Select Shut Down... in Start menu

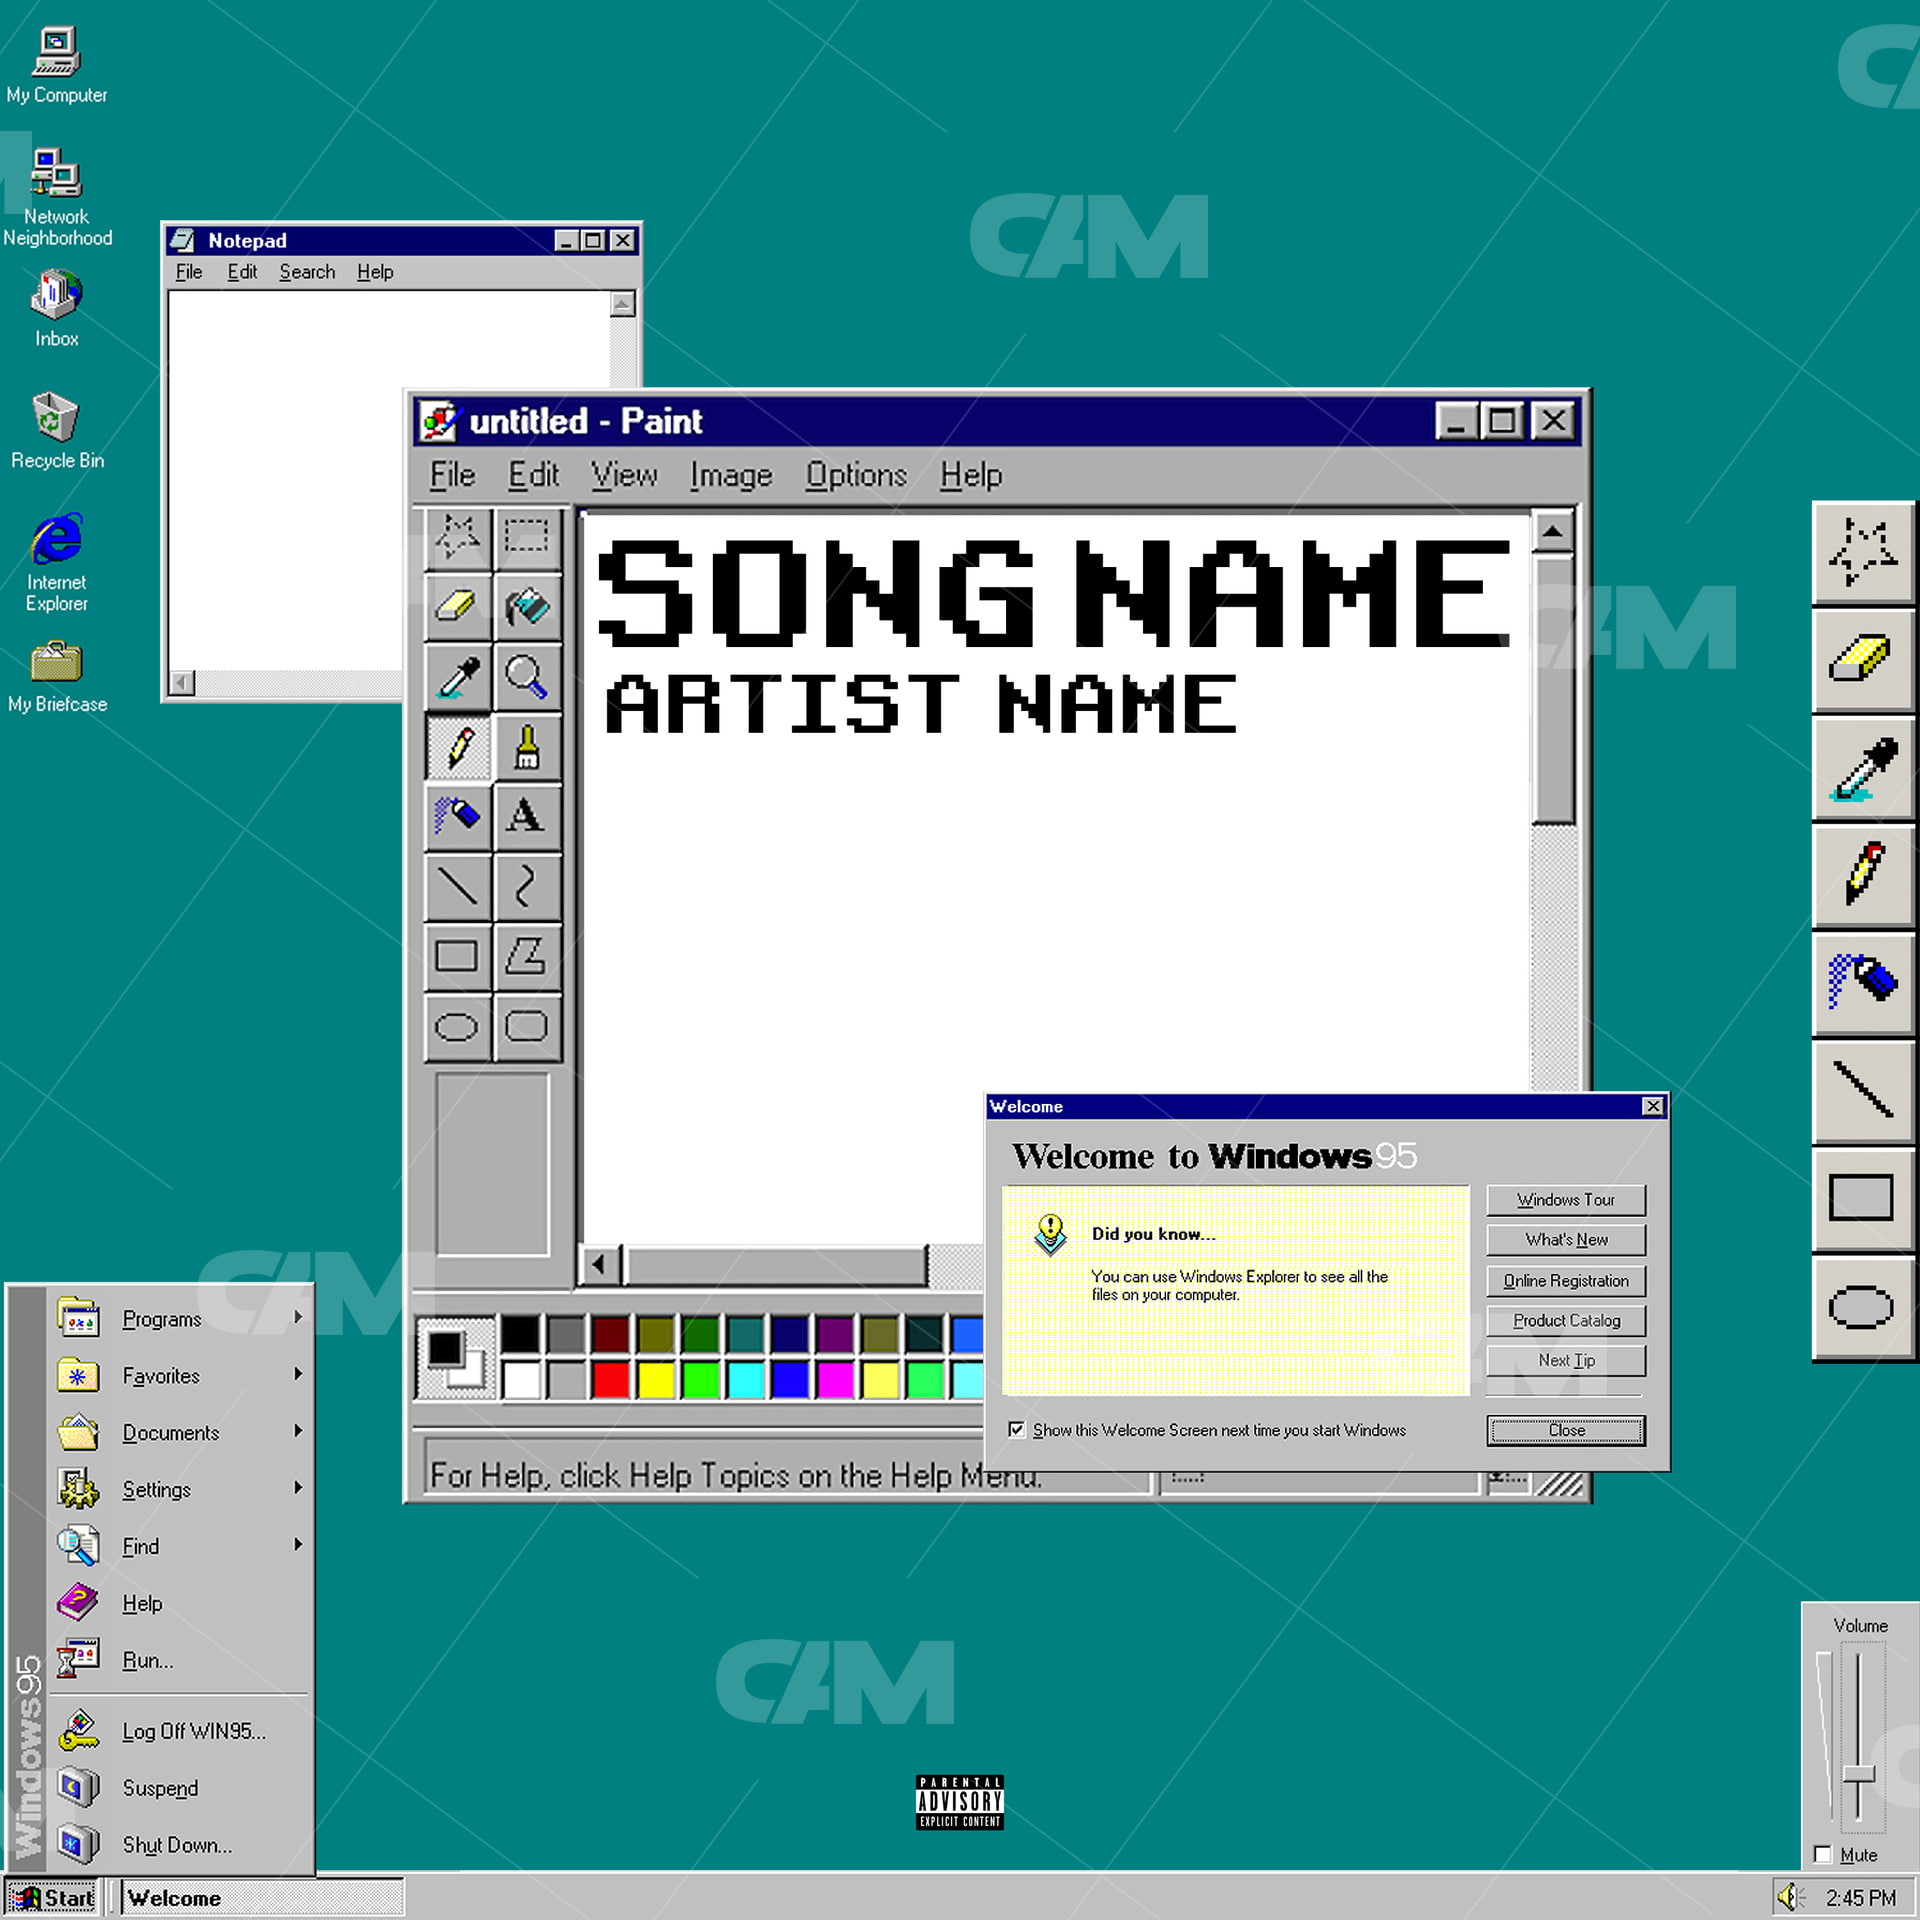pyautogui.click(x=182, y=1845)
